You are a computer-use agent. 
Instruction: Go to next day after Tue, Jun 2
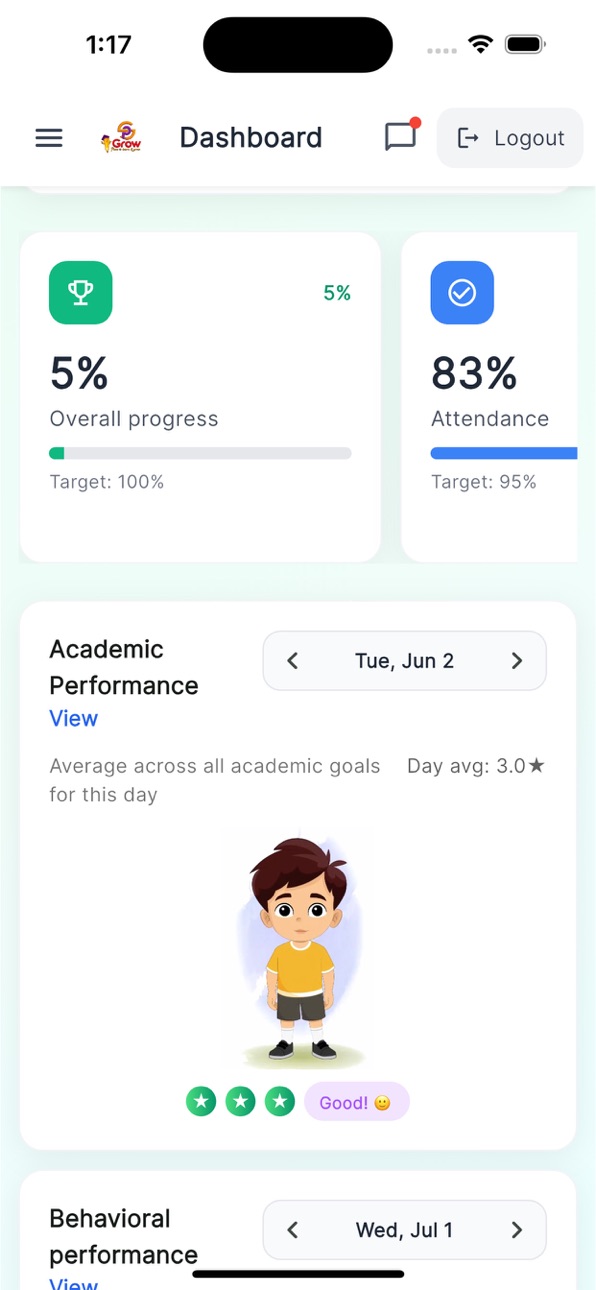point(517,661)
